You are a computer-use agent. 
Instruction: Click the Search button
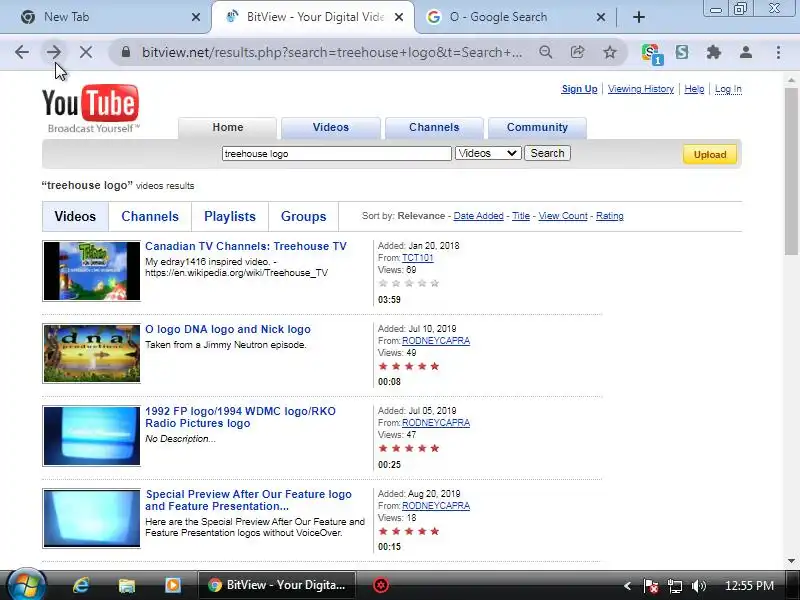(x=547, y=153)
